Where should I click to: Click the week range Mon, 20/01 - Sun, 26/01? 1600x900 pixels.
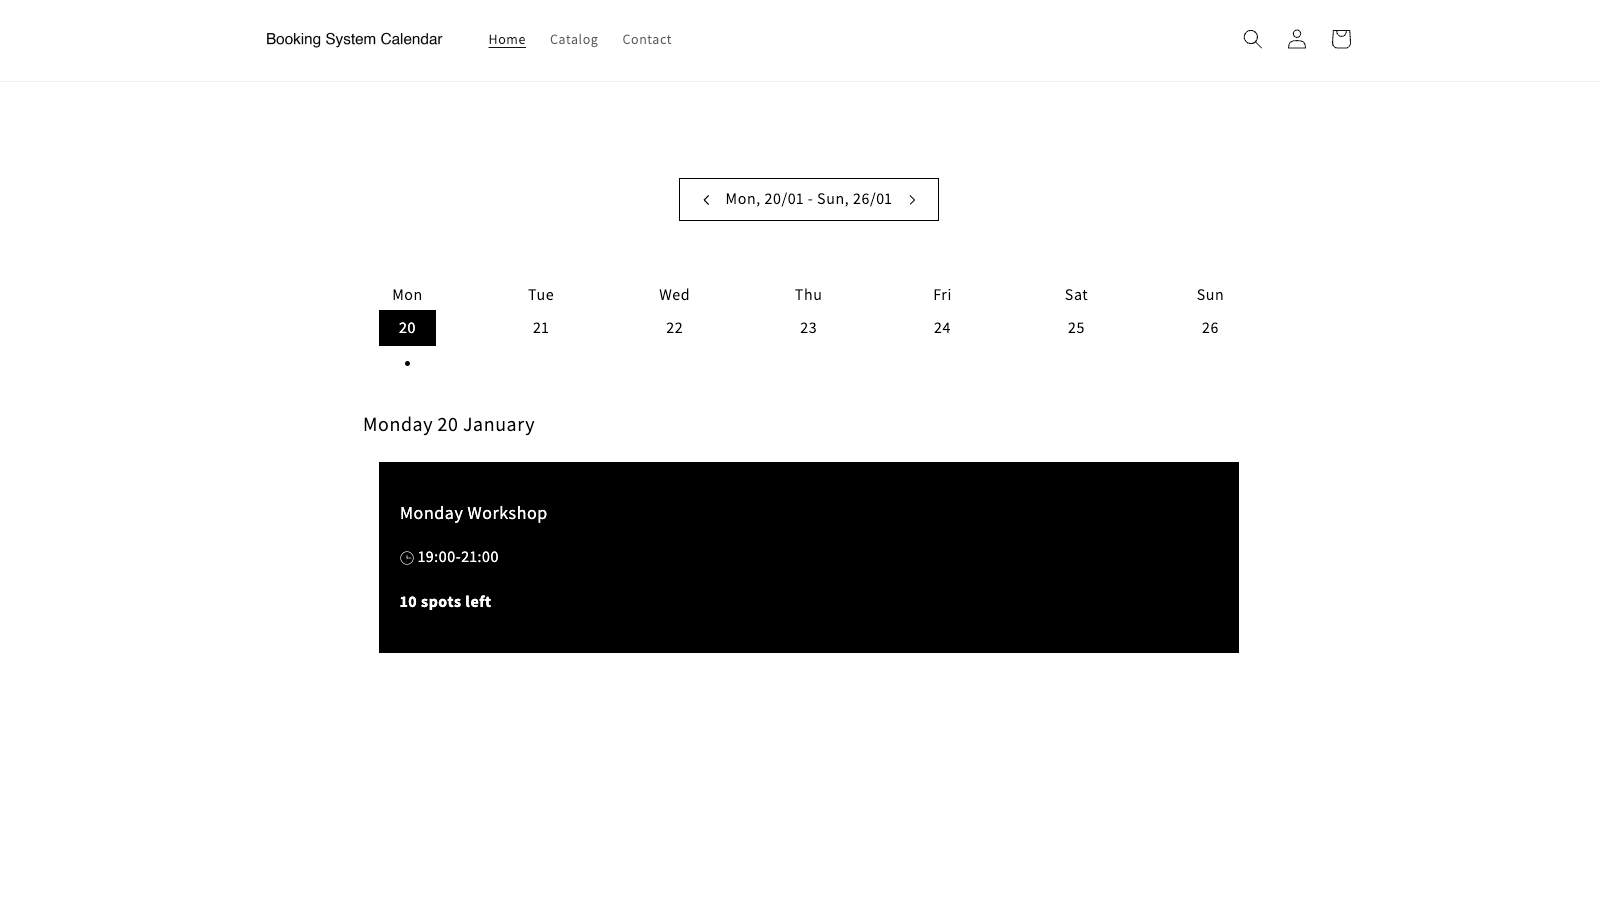pos(809,199)
